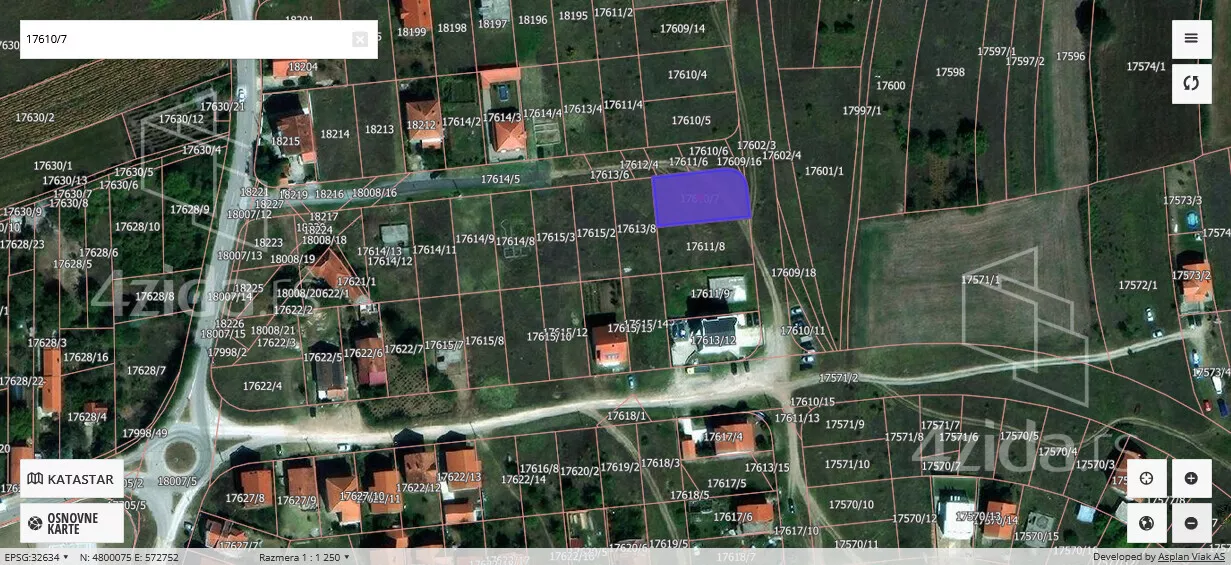Open the hamburger menu
Image resolution: width=1231 pixels, height=565 pixels.
coord(1191,39)
